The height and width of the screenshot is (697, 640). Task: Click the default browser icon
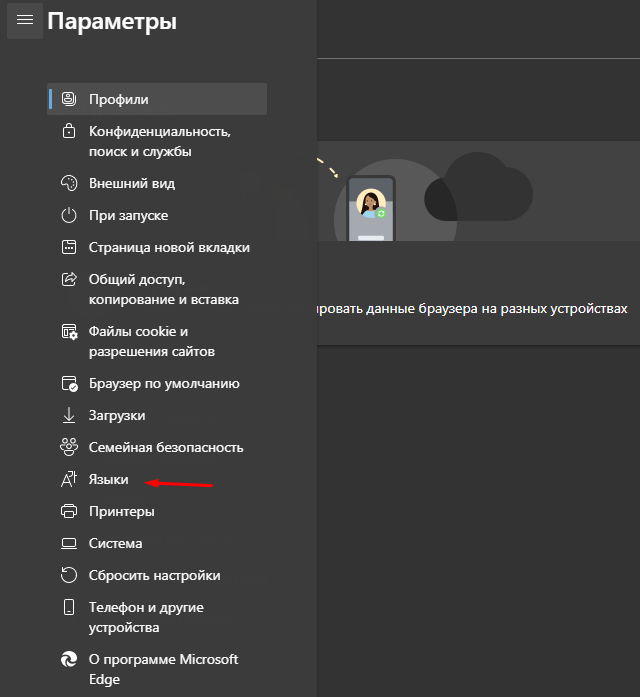(x=69, y=384)
